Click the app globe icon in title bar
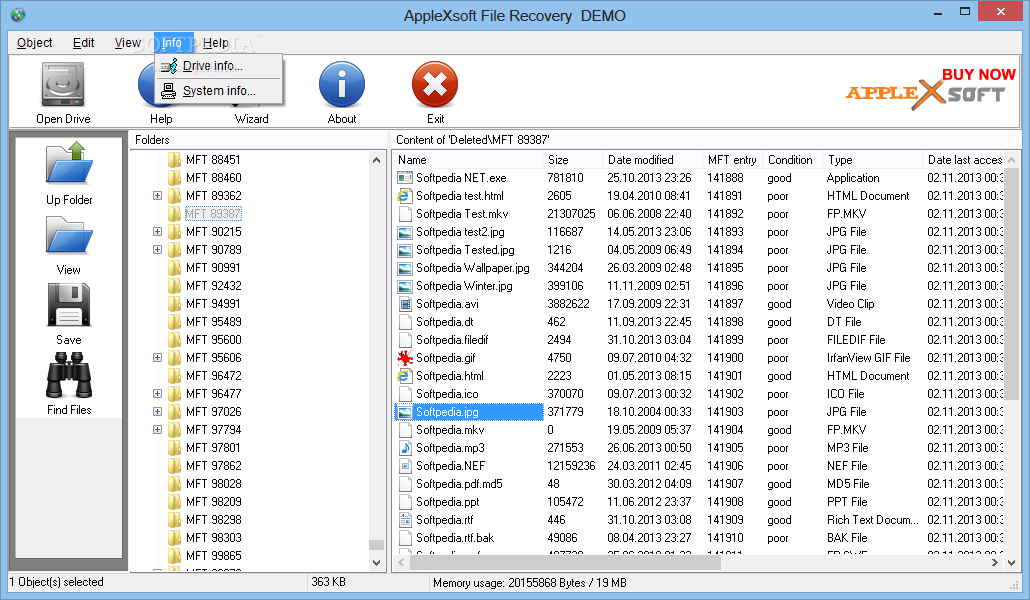 point(18,14)
